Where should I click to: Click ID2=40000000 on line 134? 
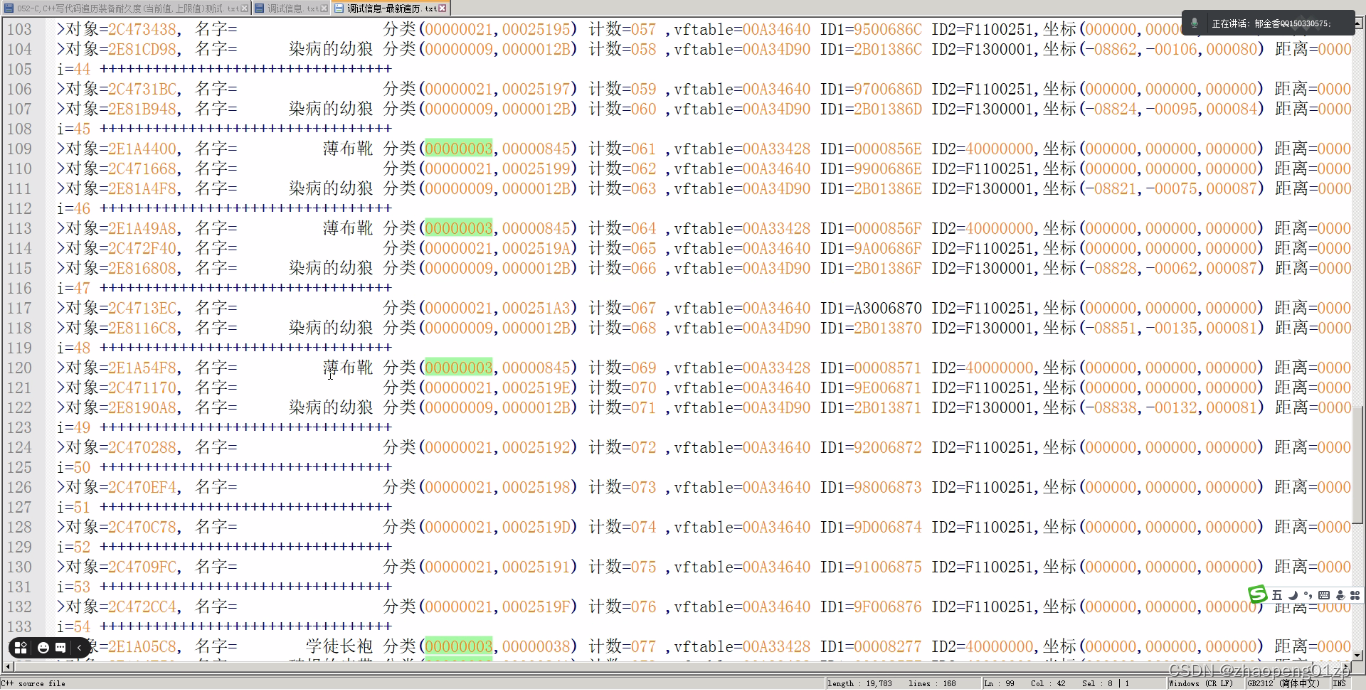(x=982, y=646)
